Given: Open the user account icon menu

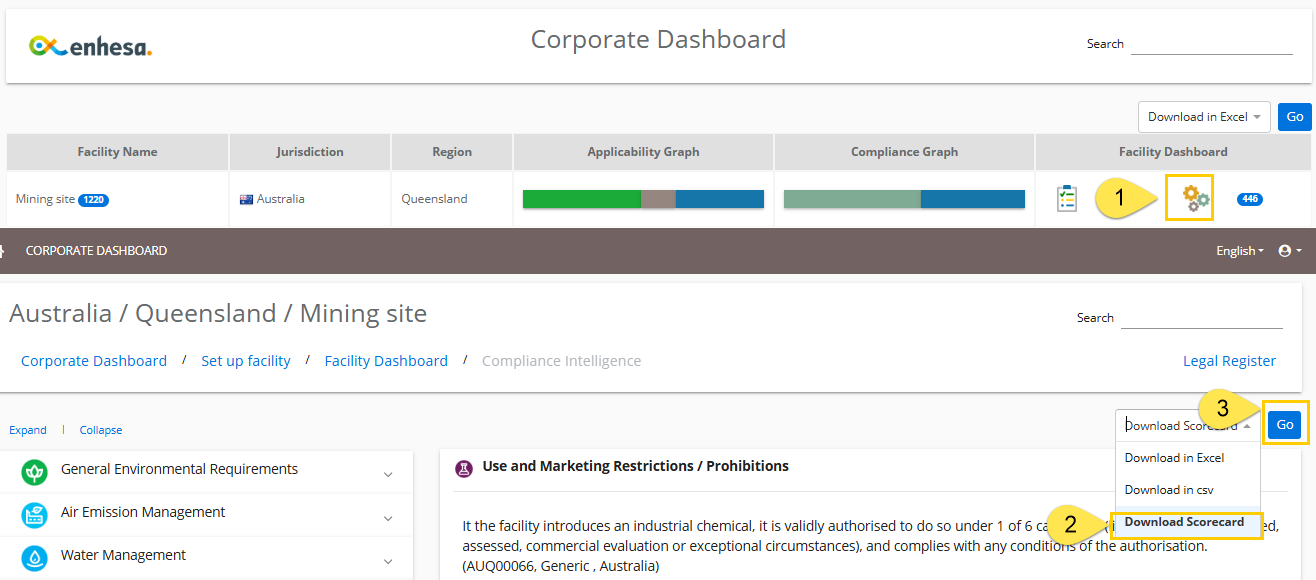Looking at the screenshot, I should 1290,251.
